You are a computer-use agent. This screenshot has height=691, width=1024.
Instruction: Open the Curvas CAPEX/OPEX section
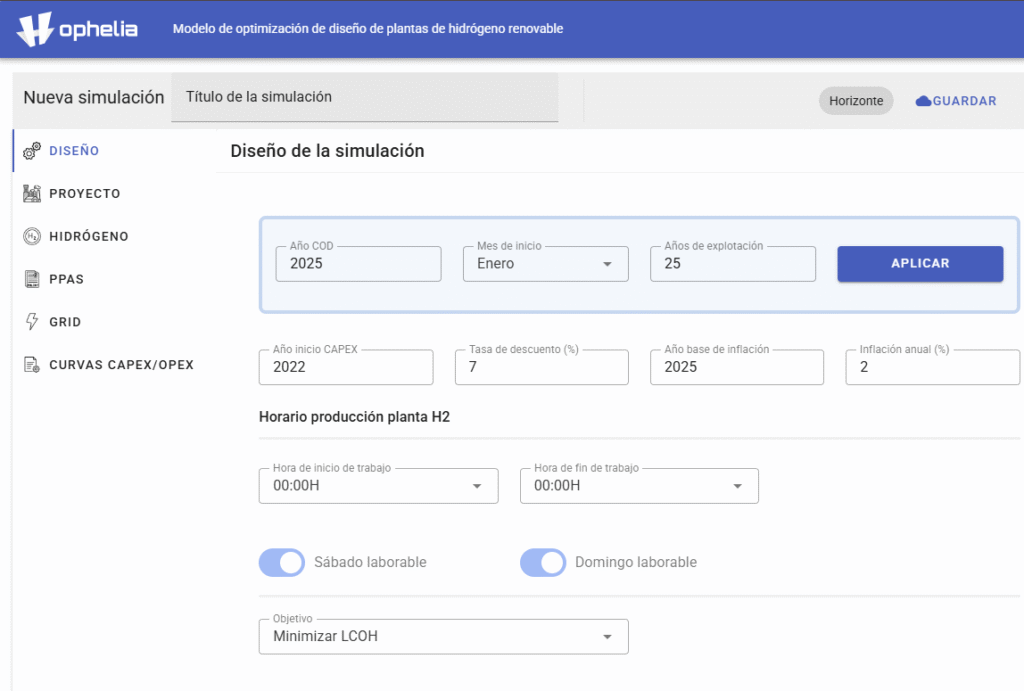(x=121, y=365)
